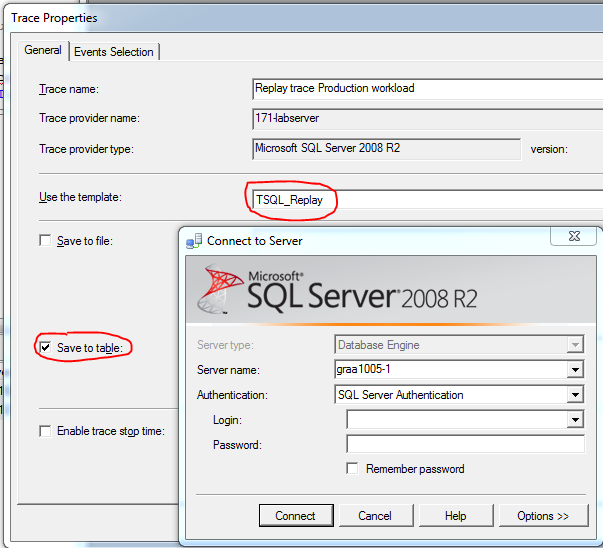The width and height of the screenshot is (603, 548).
Task: Expand the Login dropdown arrow
Action: coord(575,420)
